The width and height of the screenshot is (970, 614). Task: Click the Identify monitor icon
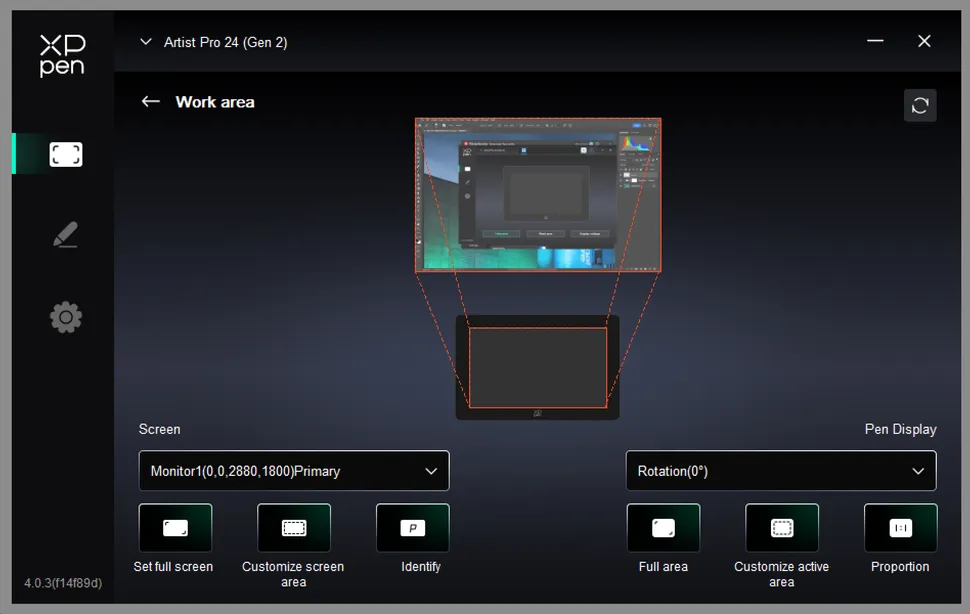pyautogui.click(x=412, y=528)
